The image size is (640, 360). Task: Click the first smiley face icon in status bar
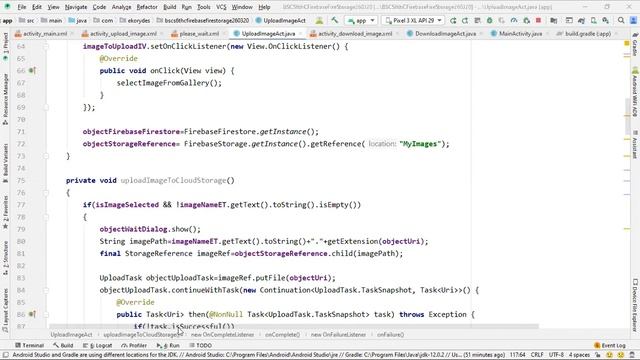tap(609, 355)
